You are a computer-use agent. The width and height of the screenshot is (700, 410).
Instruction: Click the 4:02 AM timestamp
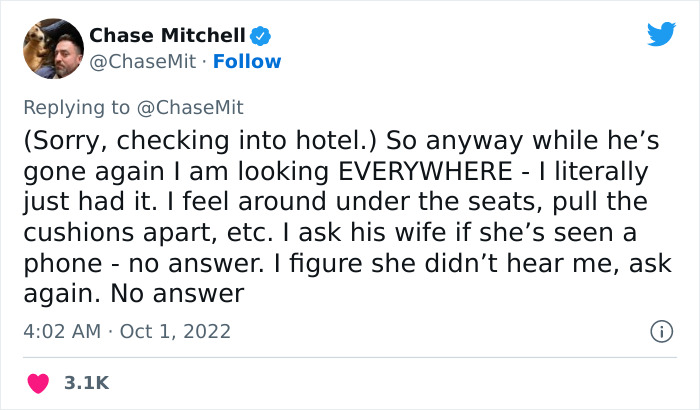pyautogui.click(x=59, y=331)
